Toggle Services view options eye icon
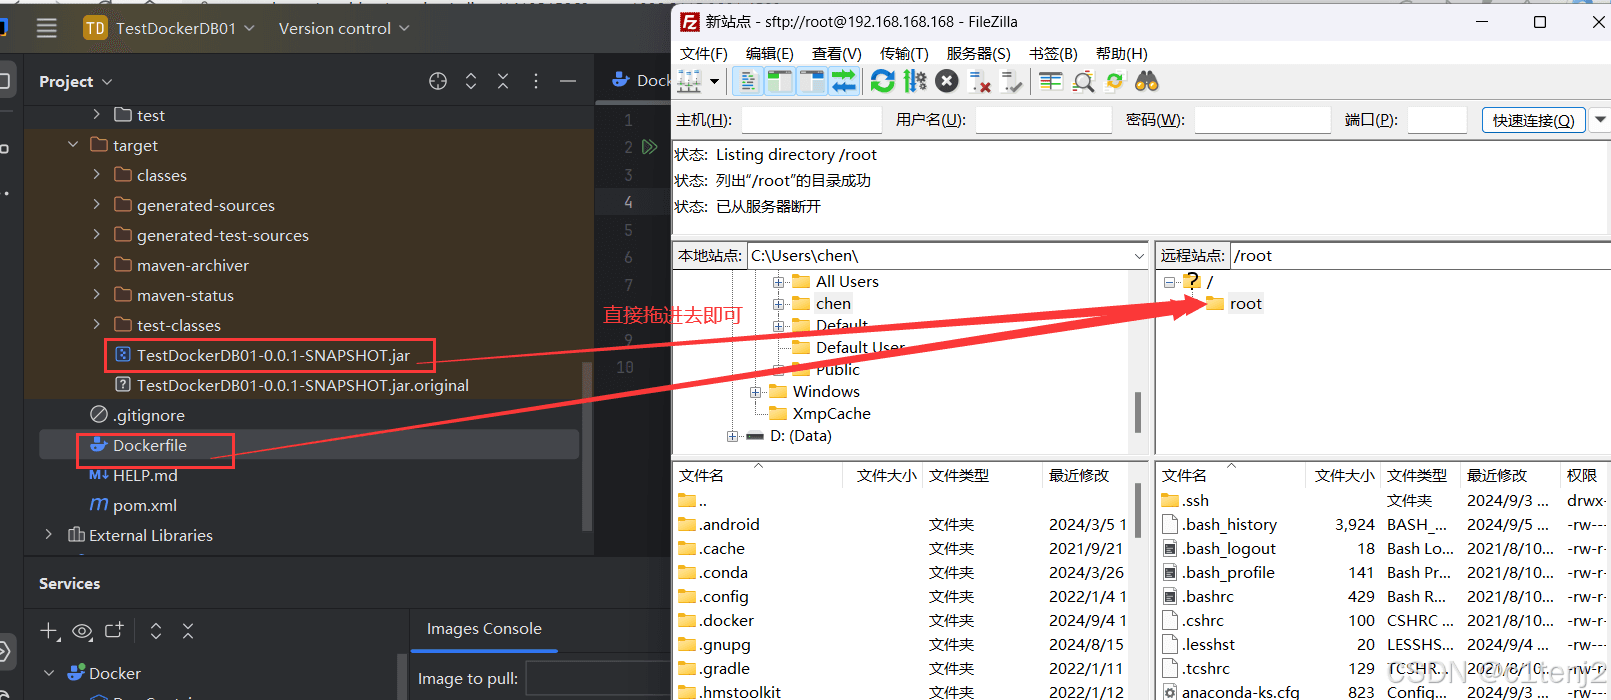 (82, 631)
